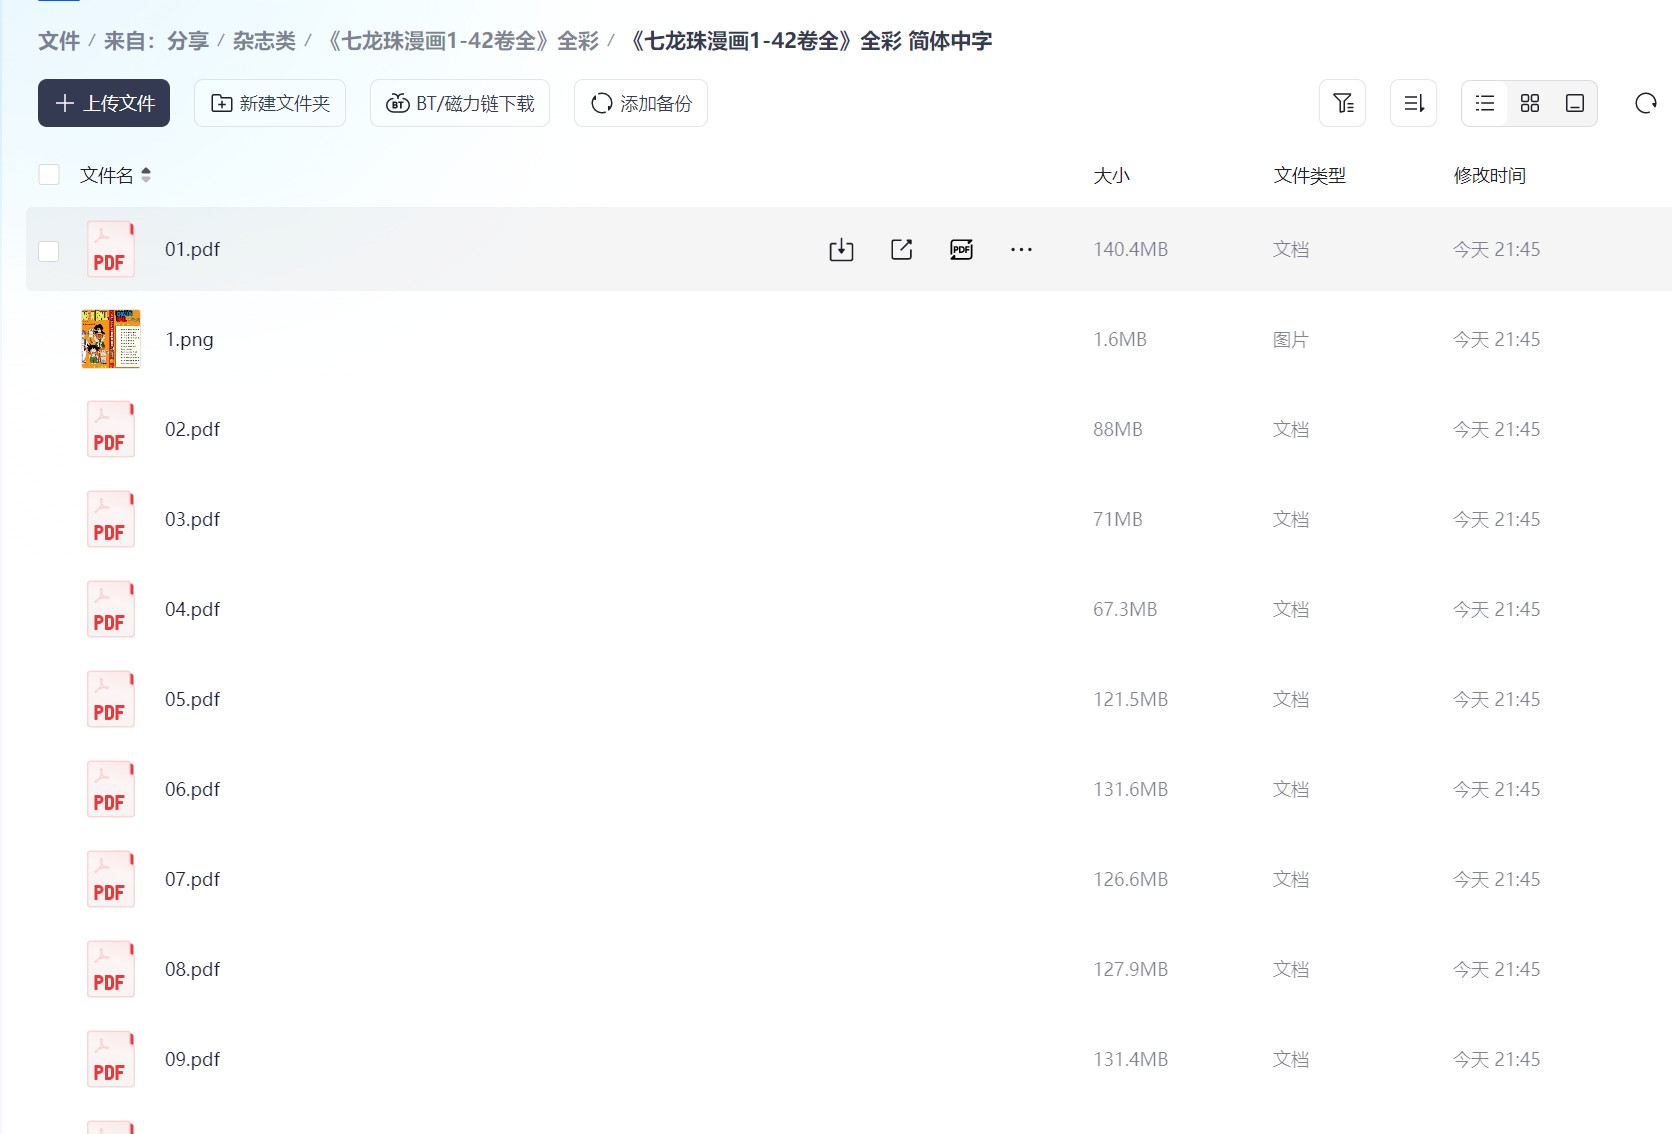Open the filter icon in the toolbar
This screenshot has width=1672, height=1134.
(1343, 103)
